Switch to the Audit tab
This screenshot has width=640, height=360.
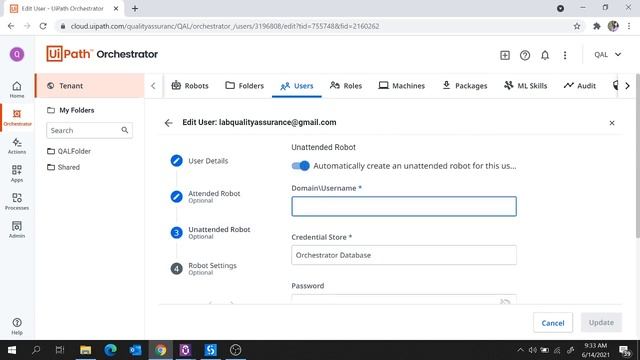pos(580,86)
